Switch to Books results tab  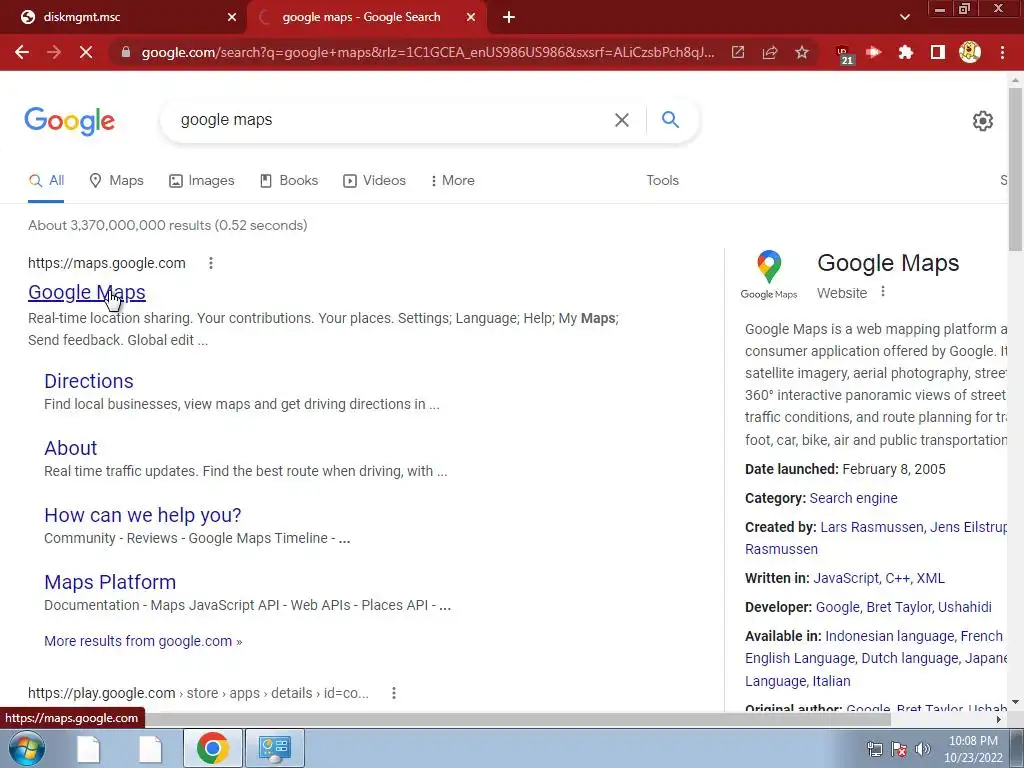pyautogui.click(x=289, y=180)
